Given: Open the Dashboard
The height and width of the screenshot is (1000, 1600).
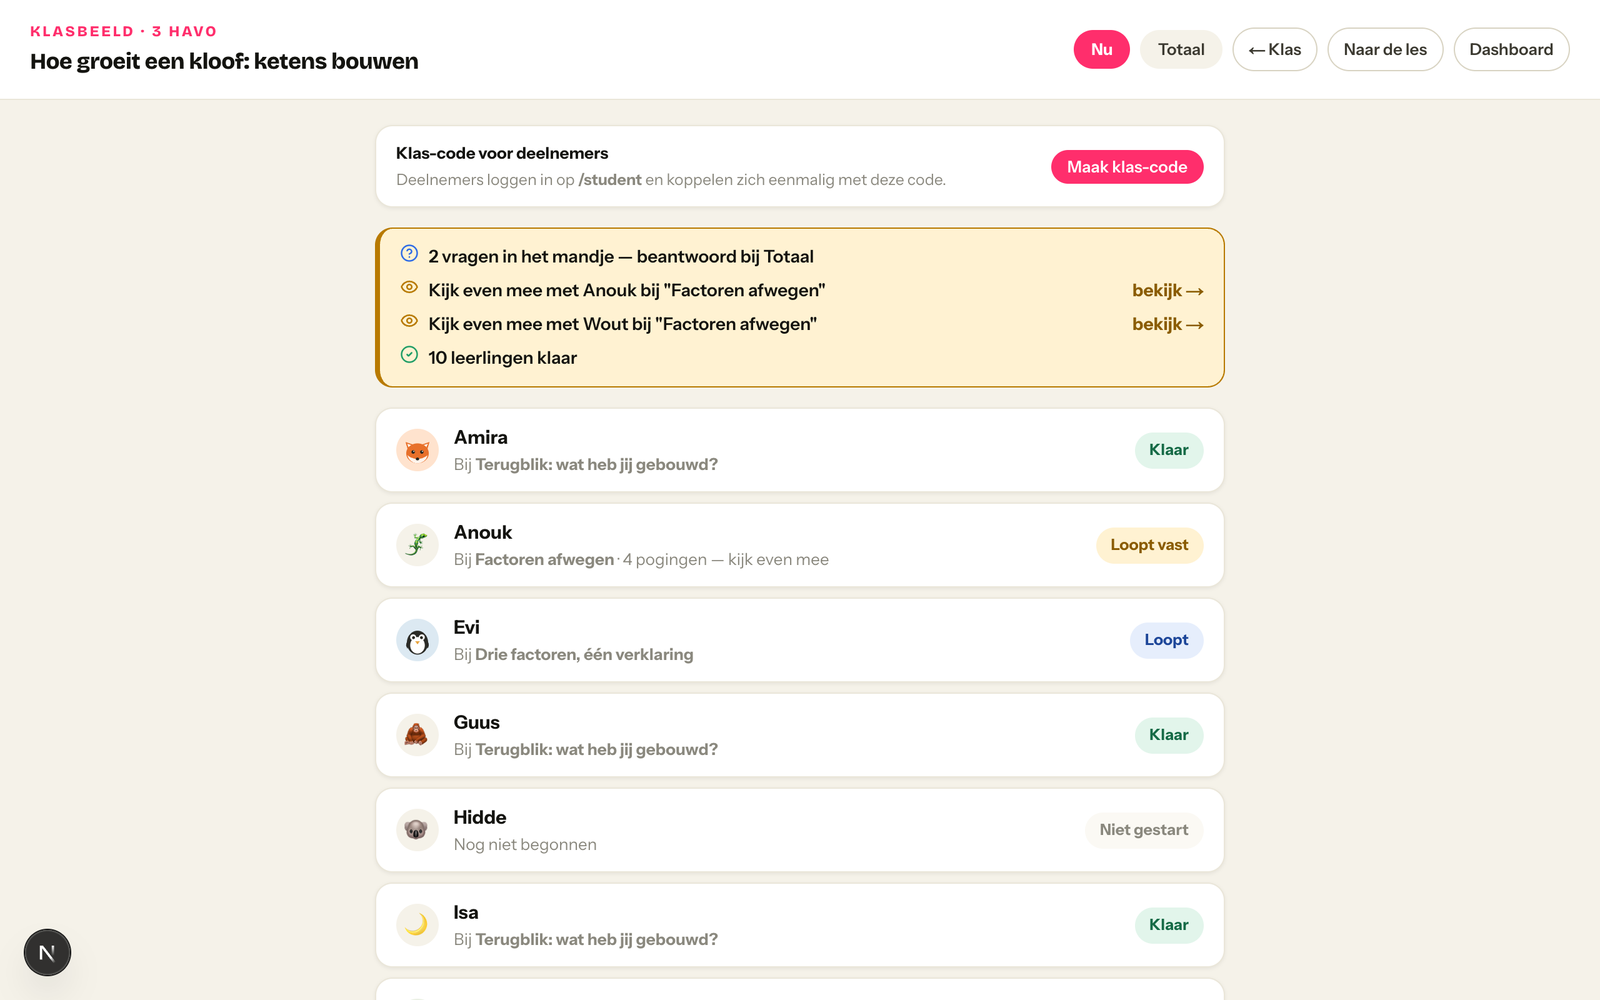Looking at the screenshot, I should coord(1511,49).
